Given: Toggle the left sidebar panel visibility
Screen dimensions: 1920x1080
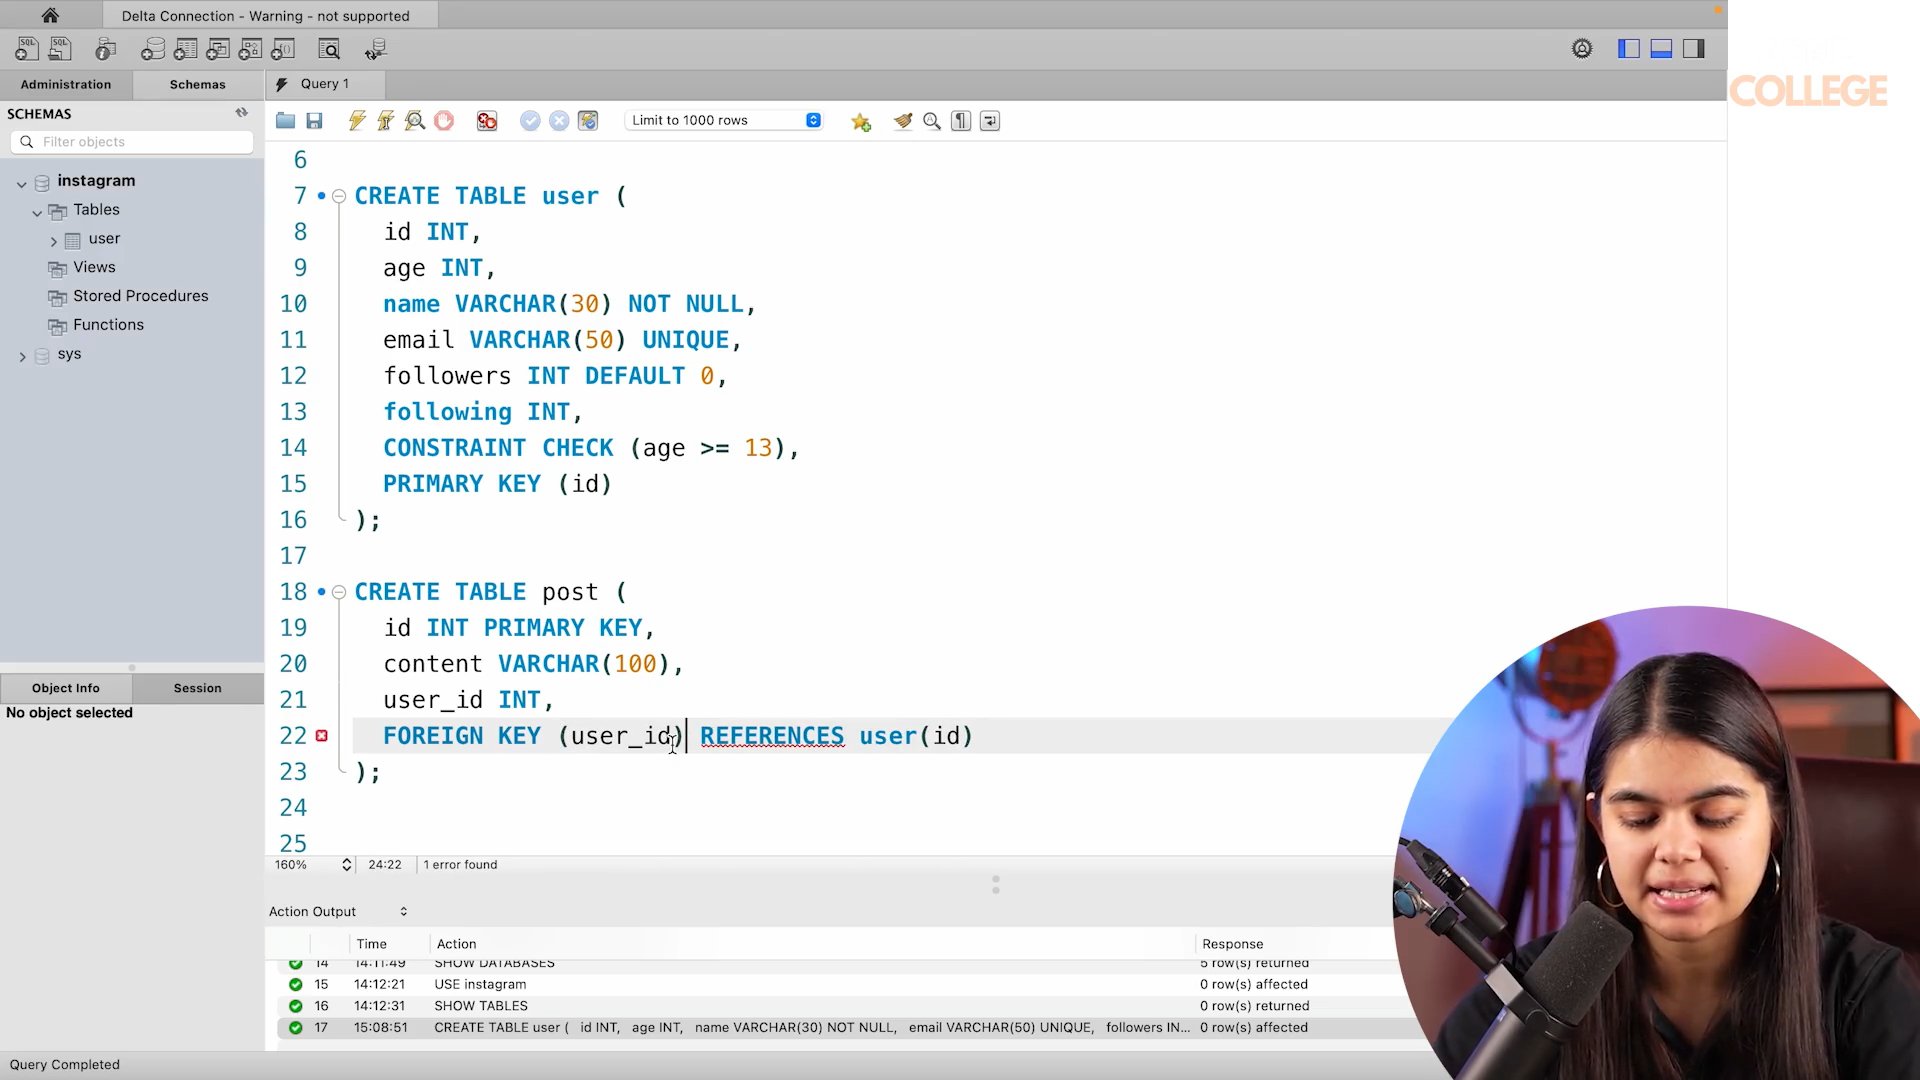Looking at the screenshot, I should (1628, 49).
